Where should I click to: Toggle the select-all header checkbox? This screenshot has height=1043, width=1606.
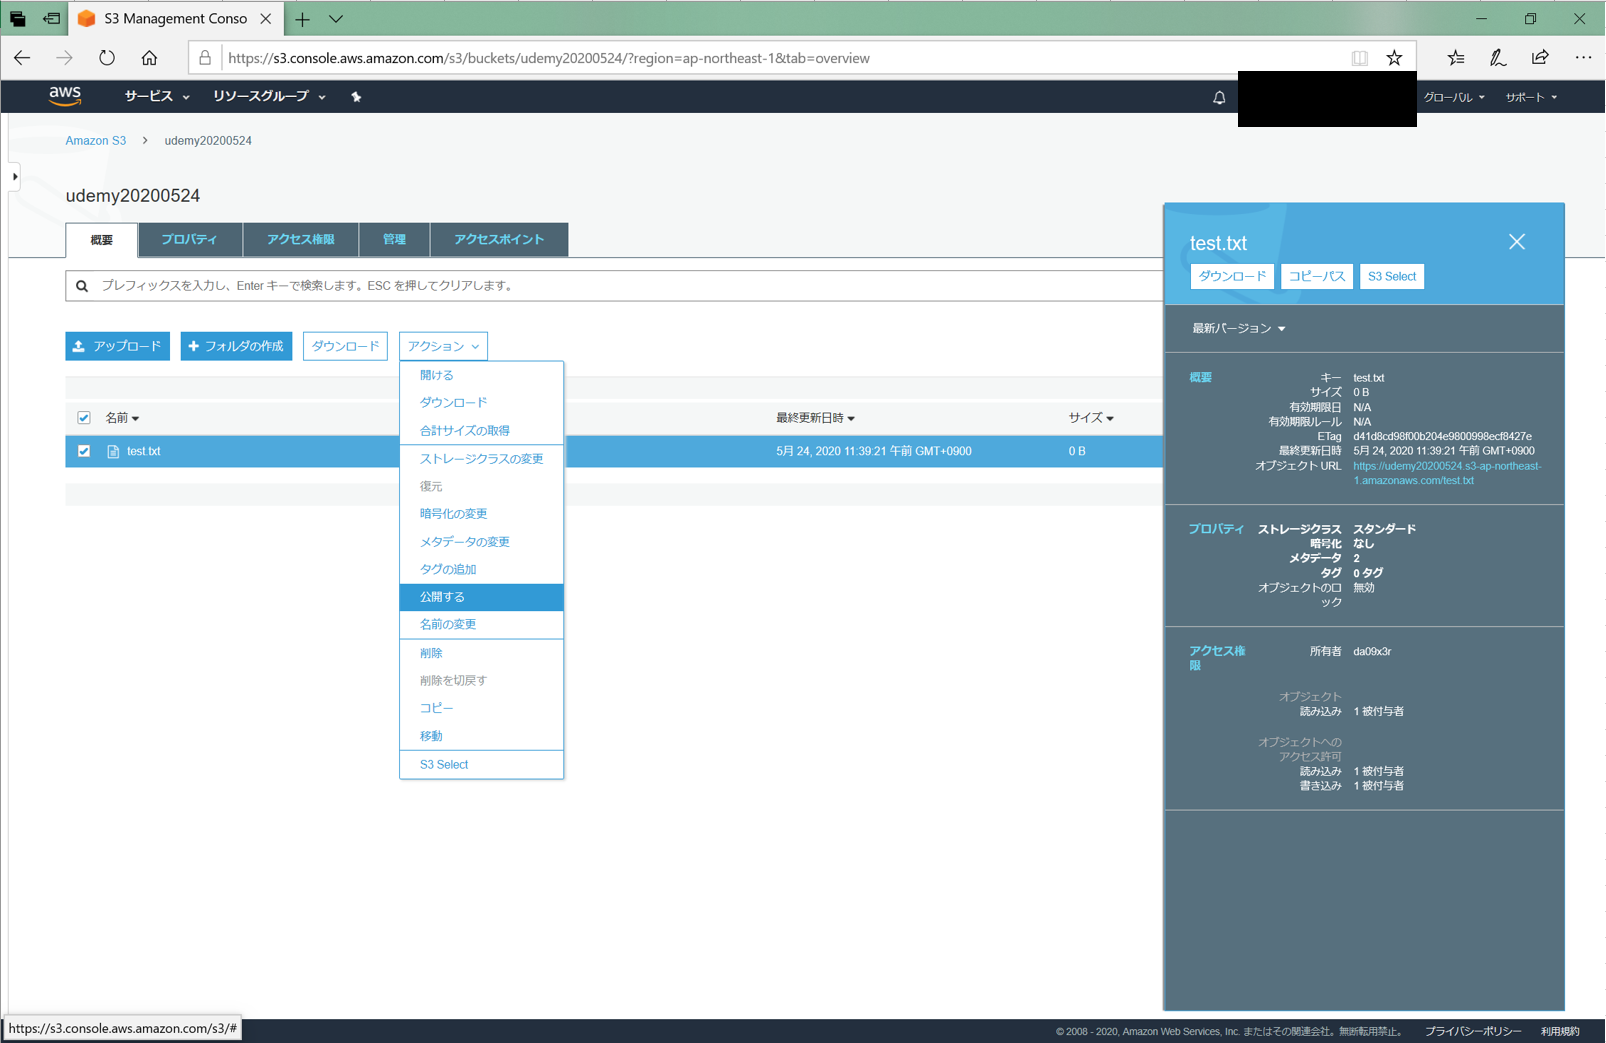pos(84,418)
